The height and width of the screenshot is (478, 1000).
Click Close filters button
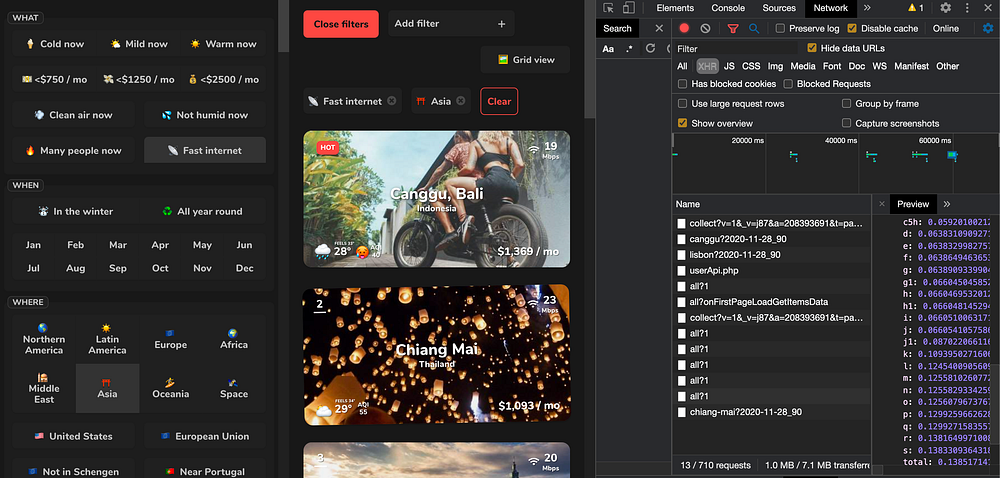(x=341, y=24)
